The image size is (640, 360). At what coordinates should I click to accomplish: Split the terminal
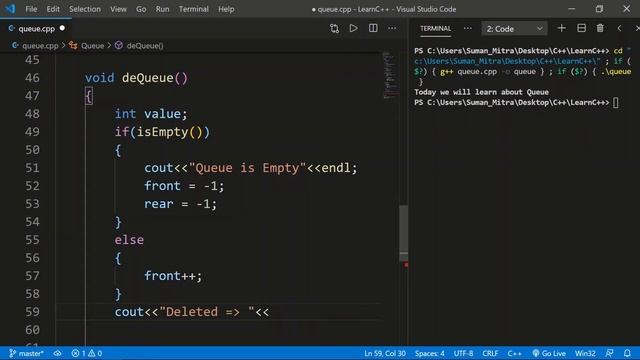tap(581, 28)
